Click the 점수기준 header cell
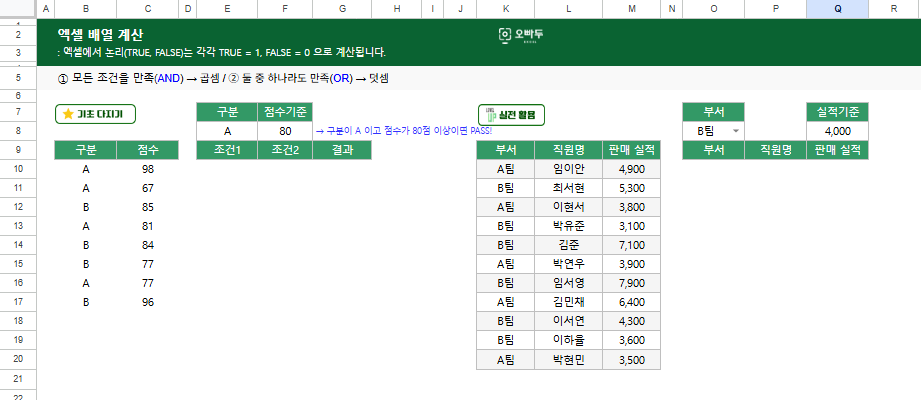This screenshot has width=921, height=400. (285, 112)
